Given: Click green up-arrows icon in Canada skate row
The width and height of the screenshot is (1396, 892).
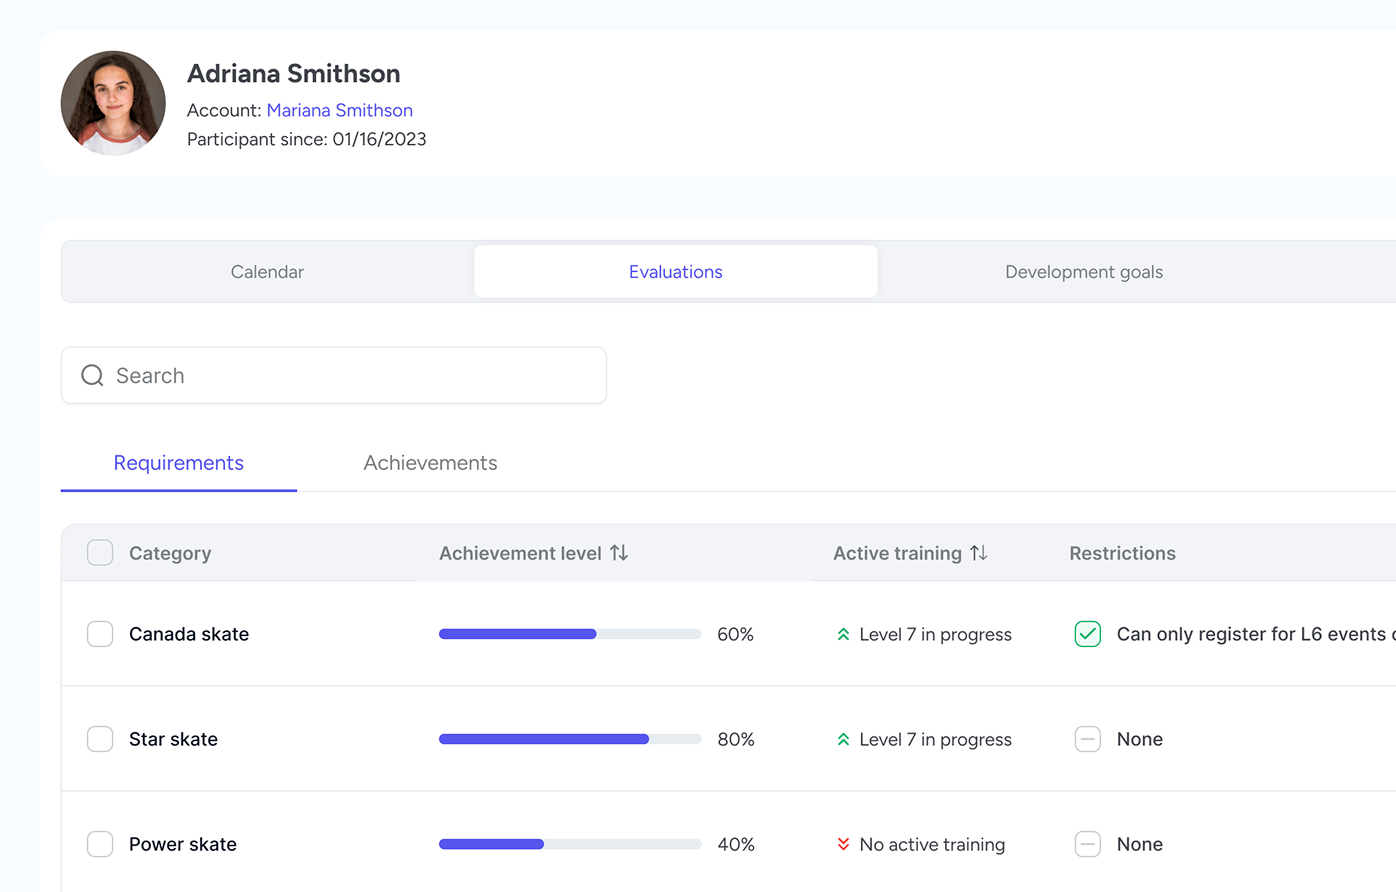Looking at the screenshot, I should coord(843,634).
